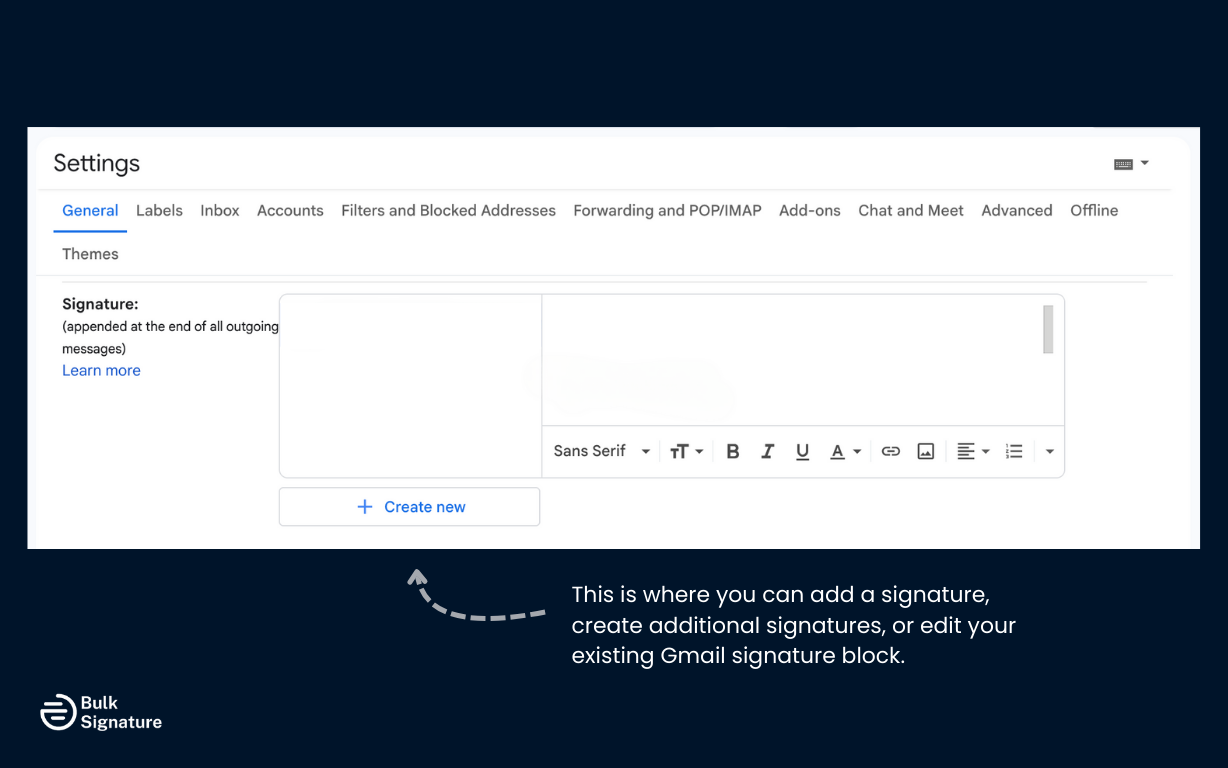Open the Learn more link

pyautogui.click(x=101, y=370)
